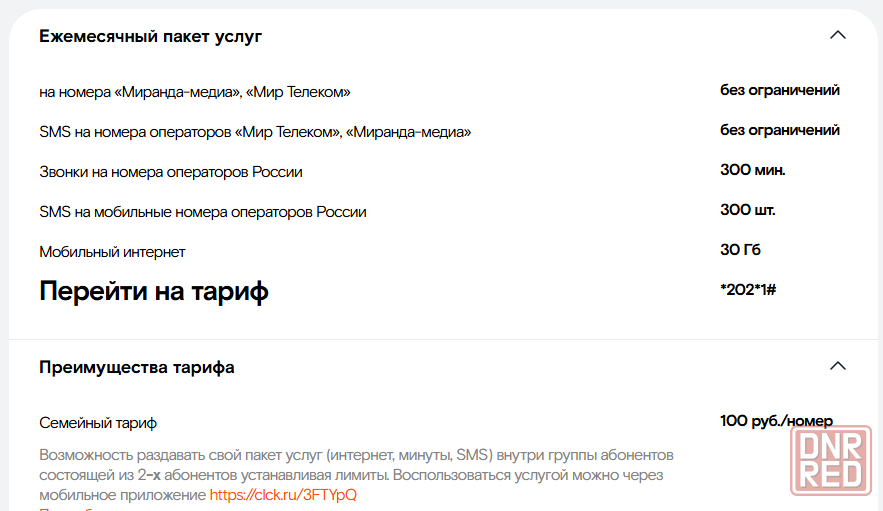883x511 pixels.
Task: Click the Возможность раздавать свой пакет услуг description
Action: tap(356, 475)
